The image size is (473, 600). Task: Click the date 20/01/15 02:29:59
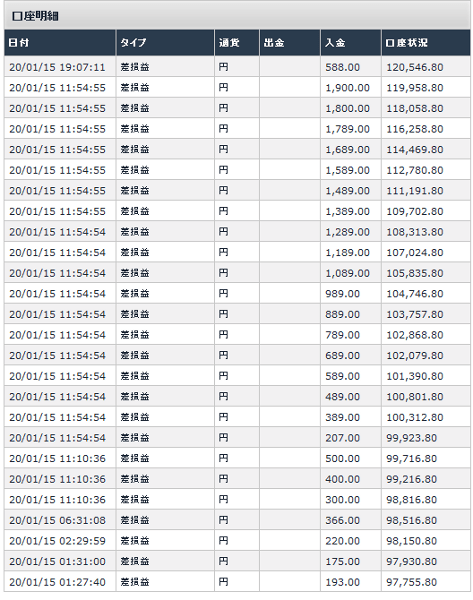(x=57, y=541)
